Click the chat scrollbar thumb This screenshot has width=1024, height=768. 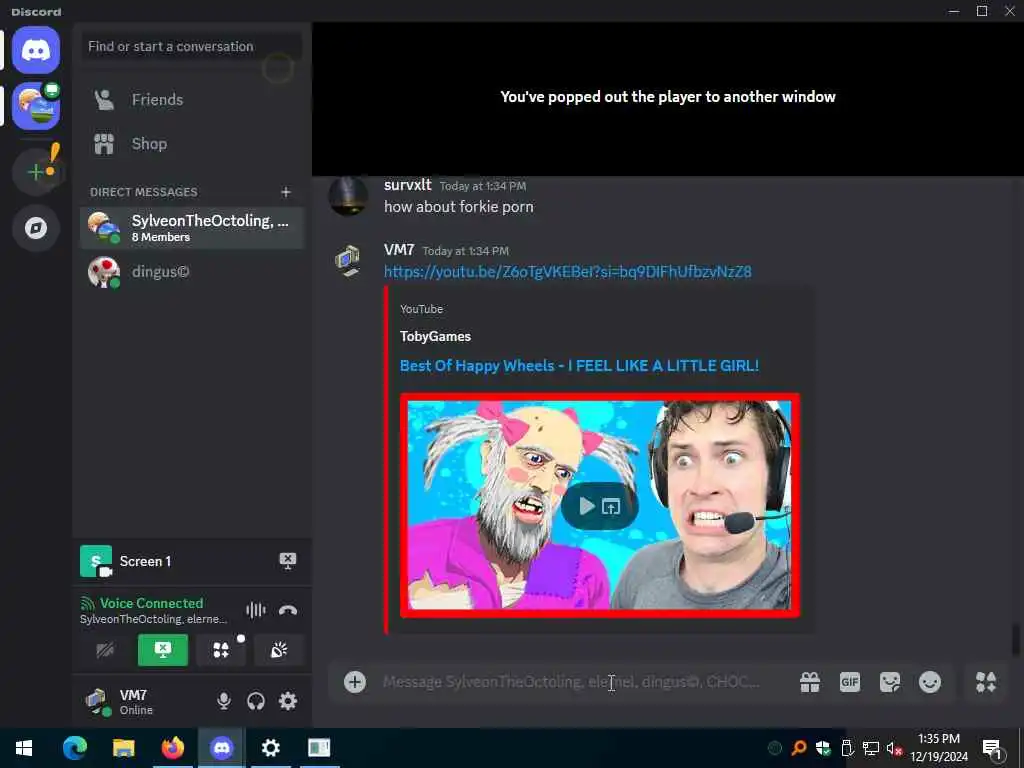1016,639
